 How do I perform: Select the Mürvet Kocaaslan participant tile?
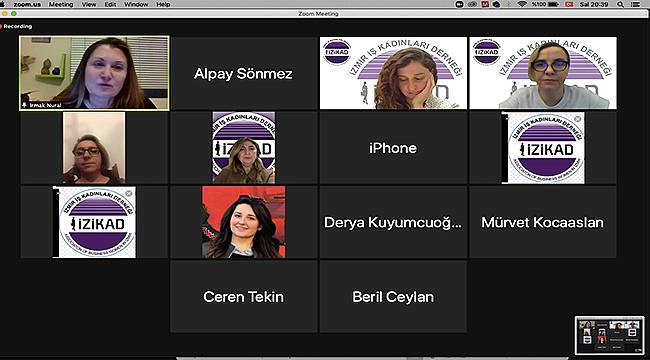point(543,222)
